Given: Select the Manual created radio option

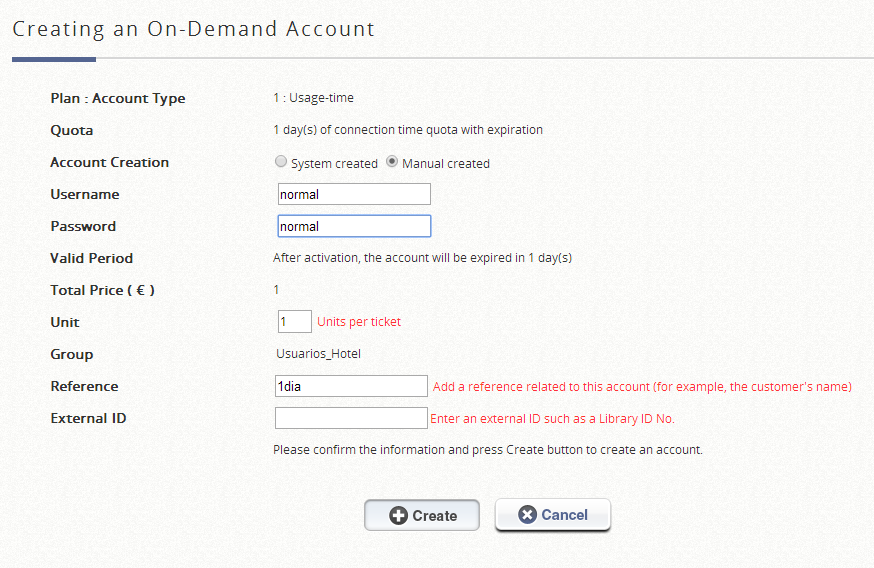Looking at the screenshot, I should [392, 162].
